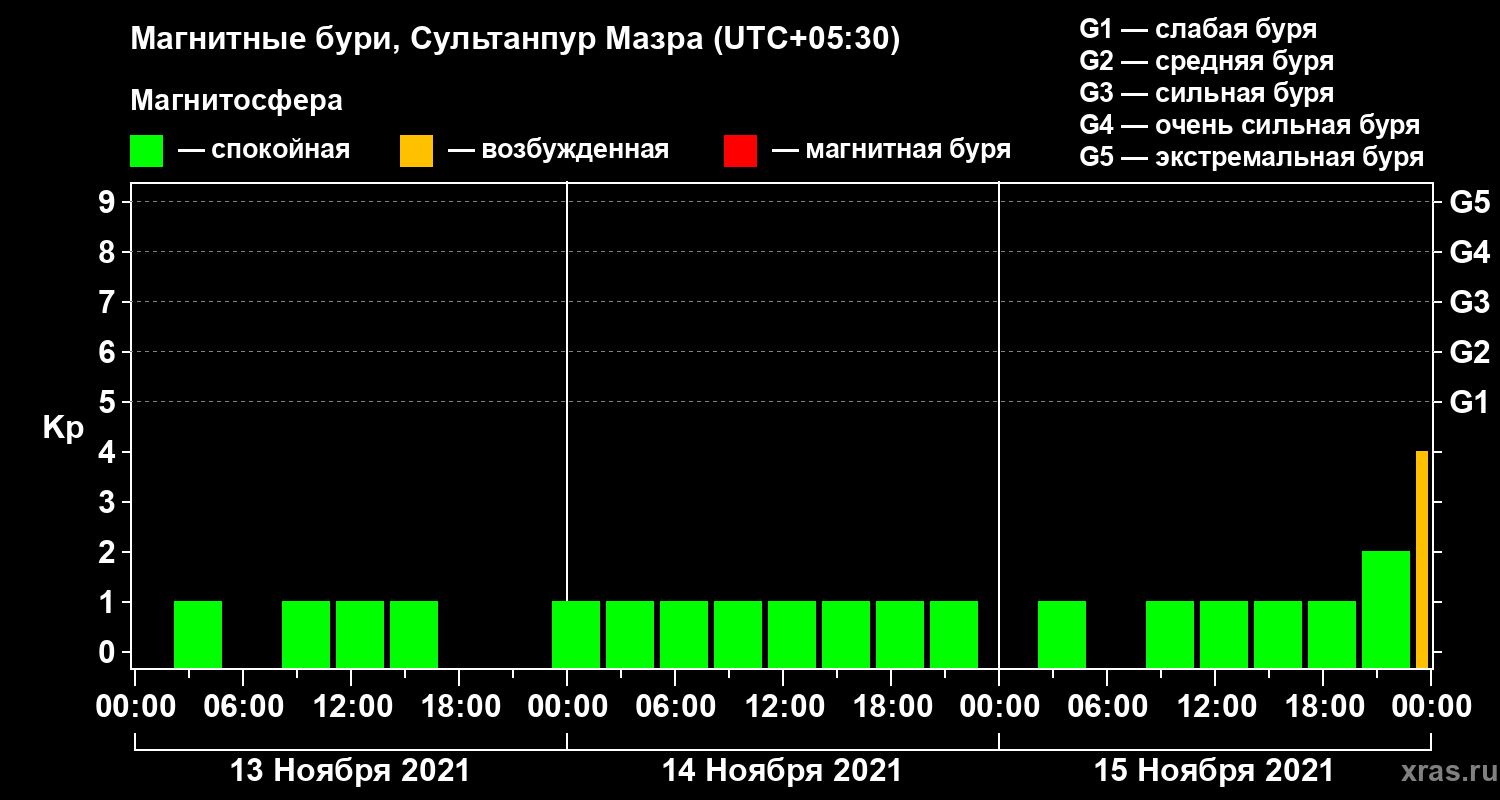Click the 'G4 — очень сильная буря' legend line
This screenshot has width=1500, height=800.
point(1250,125)
